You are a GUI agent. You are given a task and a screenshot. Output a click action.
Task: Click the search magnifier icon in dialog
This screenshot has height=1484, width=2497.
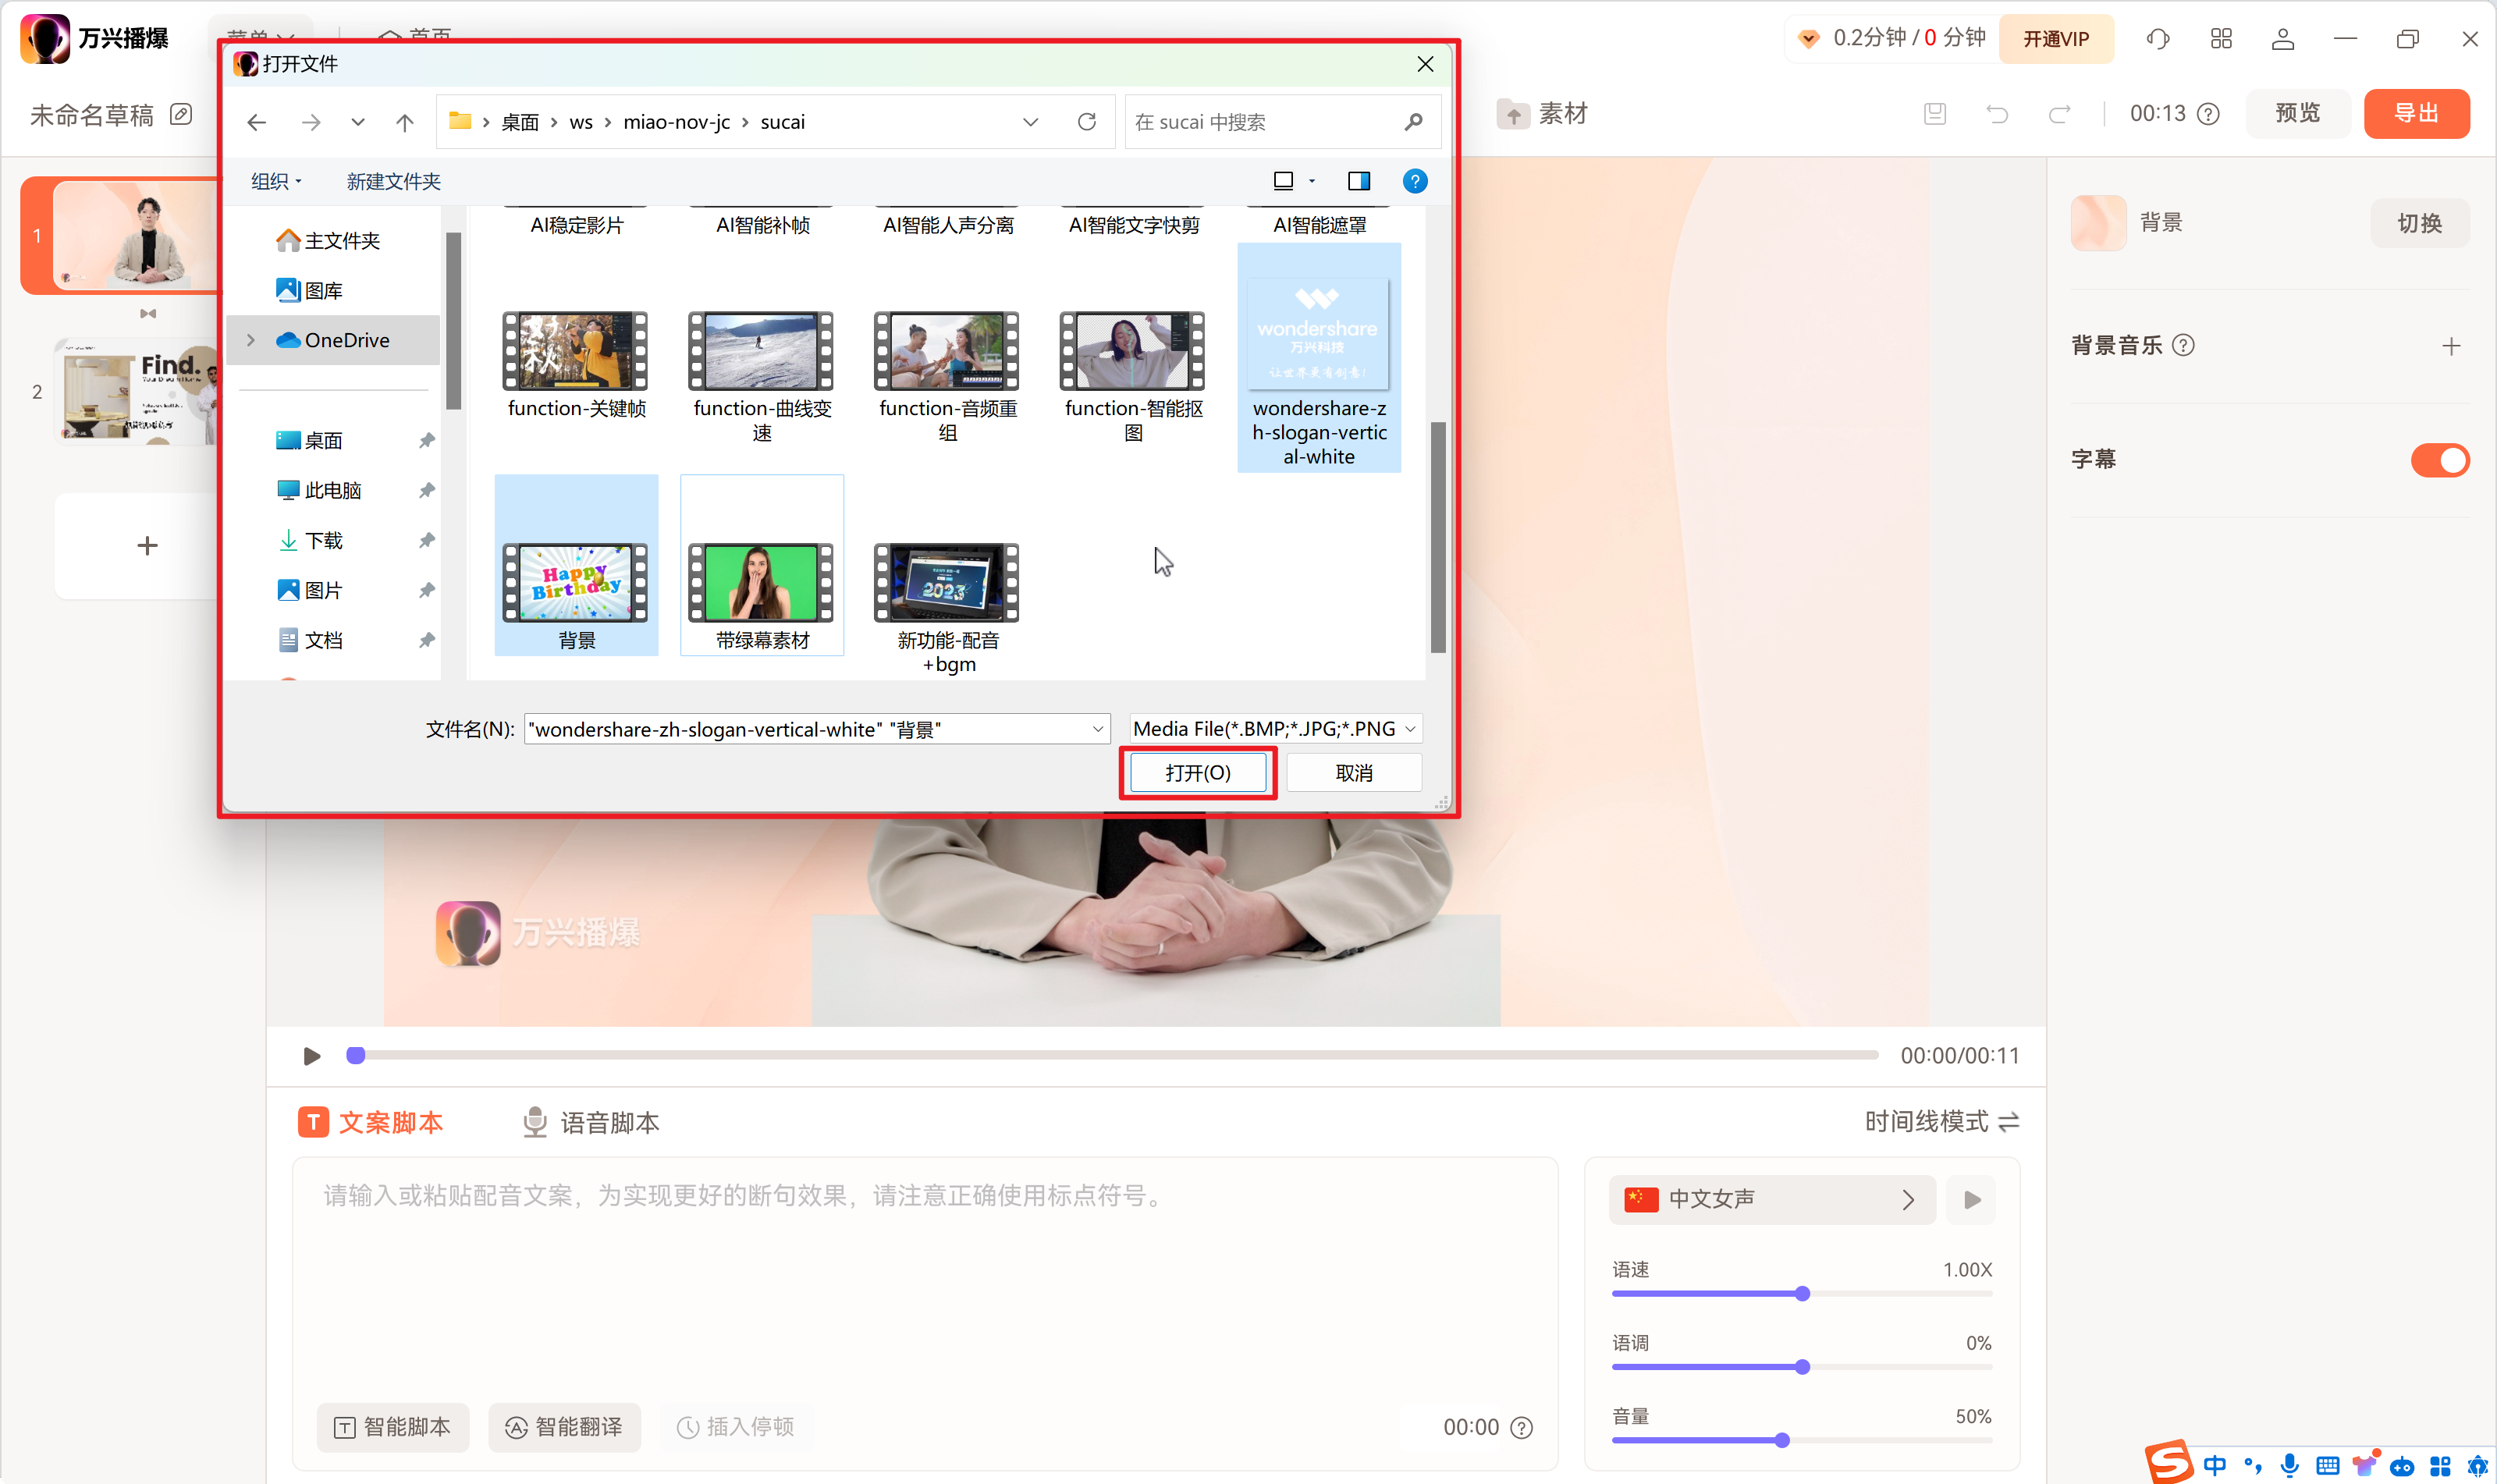[1413, 122]
